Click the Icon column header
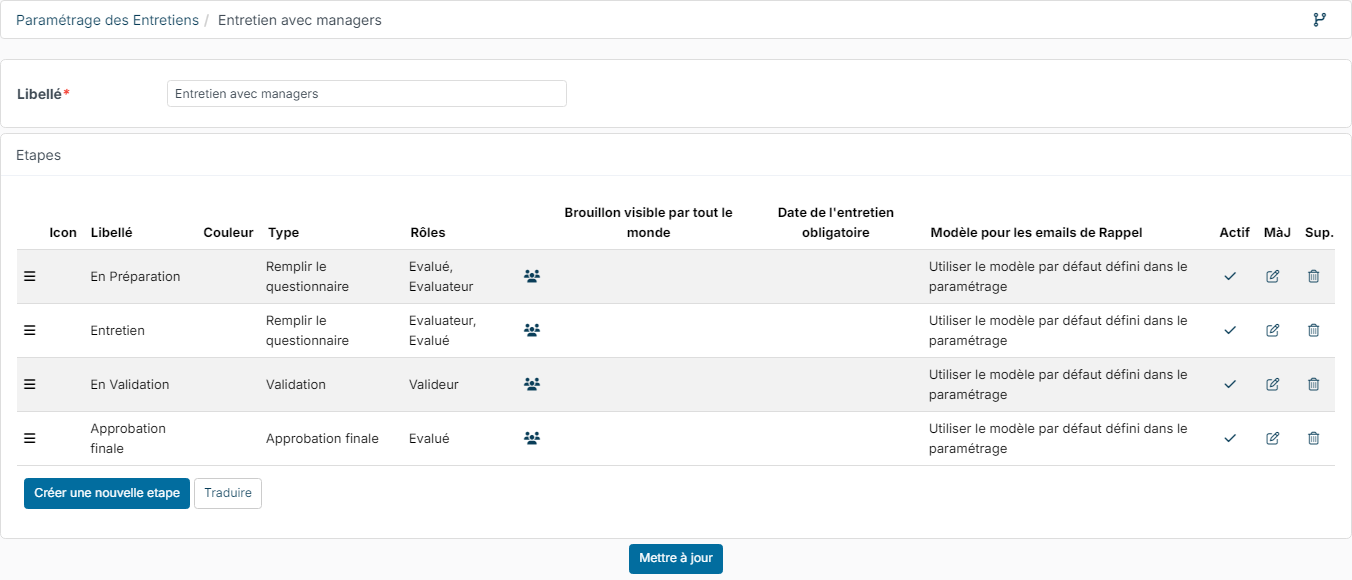Viewport: 1352px width, 580px height. tap(63, 232)
